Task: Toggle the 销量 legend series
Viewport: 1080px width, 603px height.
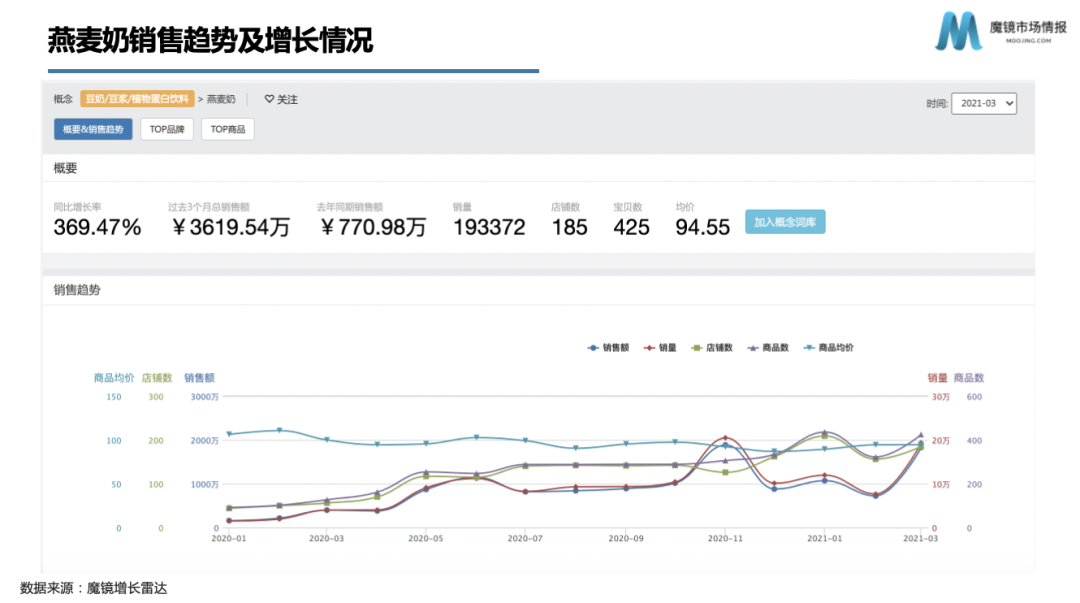Action: (660, 347)
